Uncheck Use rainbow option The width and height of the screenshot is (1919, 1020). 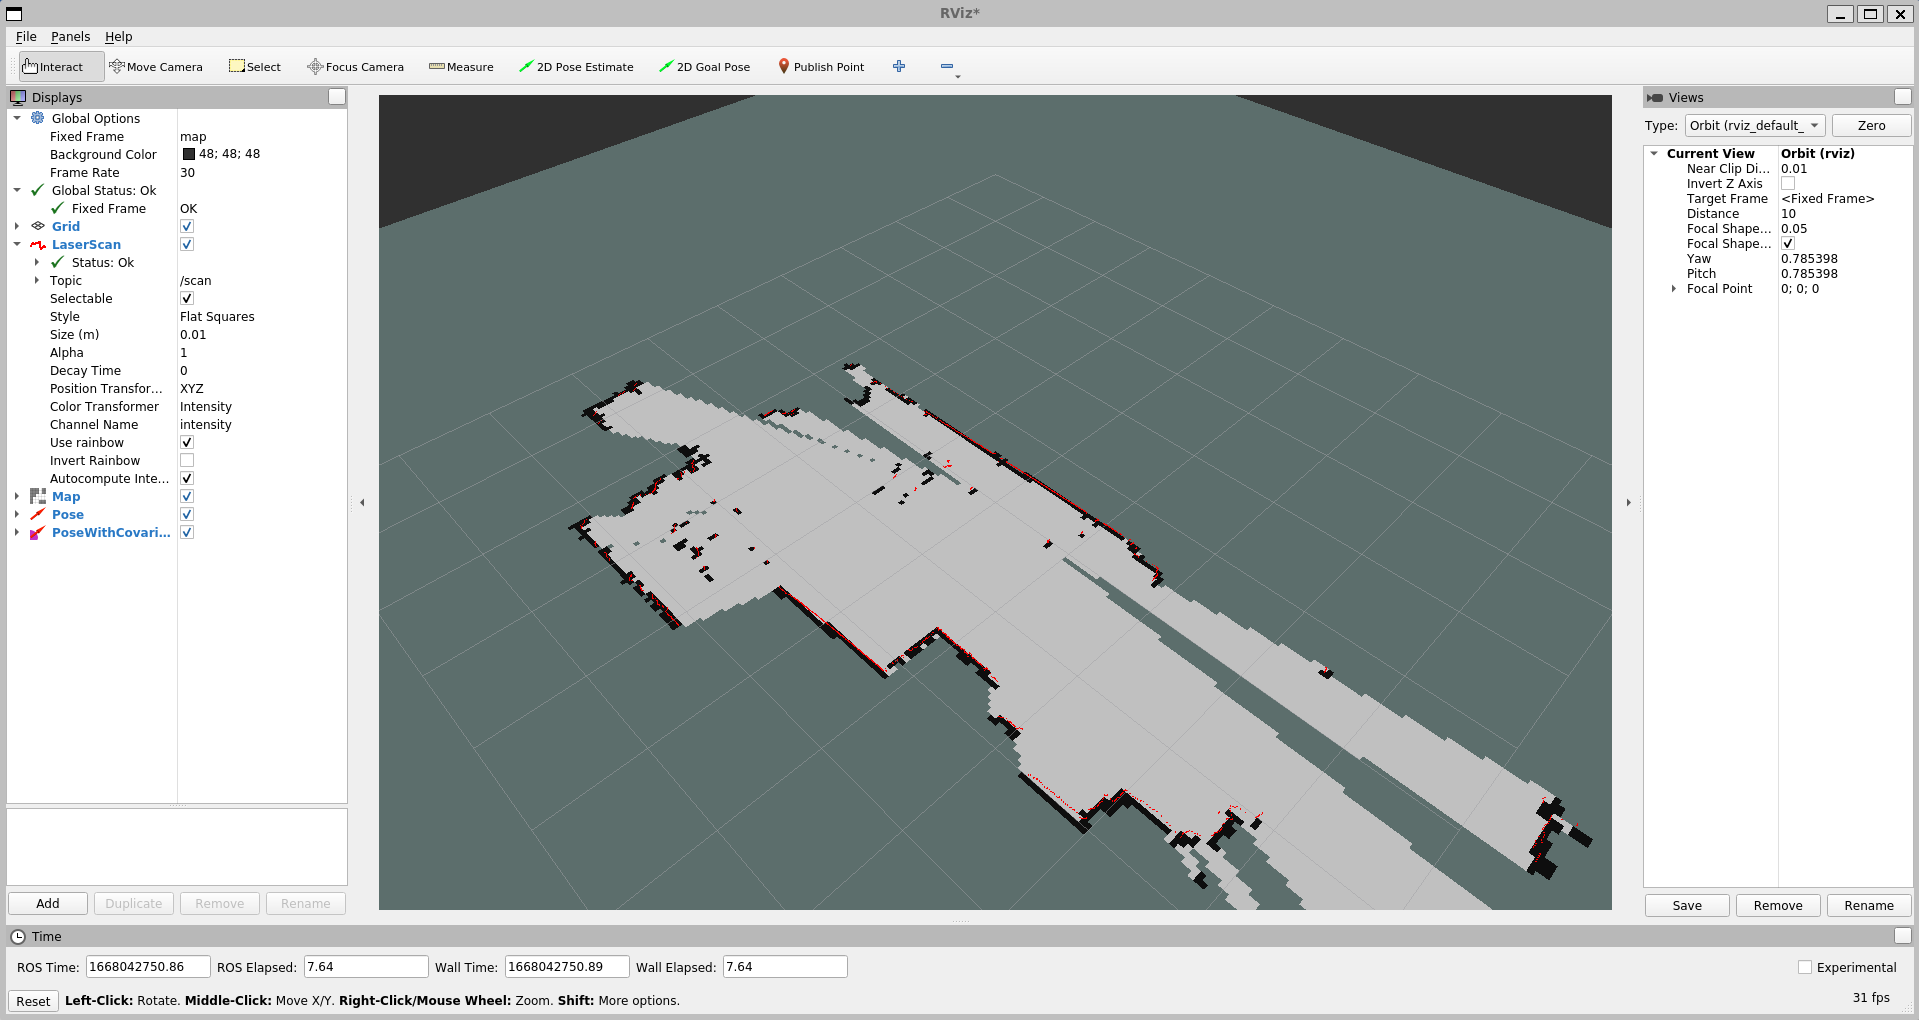187,442
